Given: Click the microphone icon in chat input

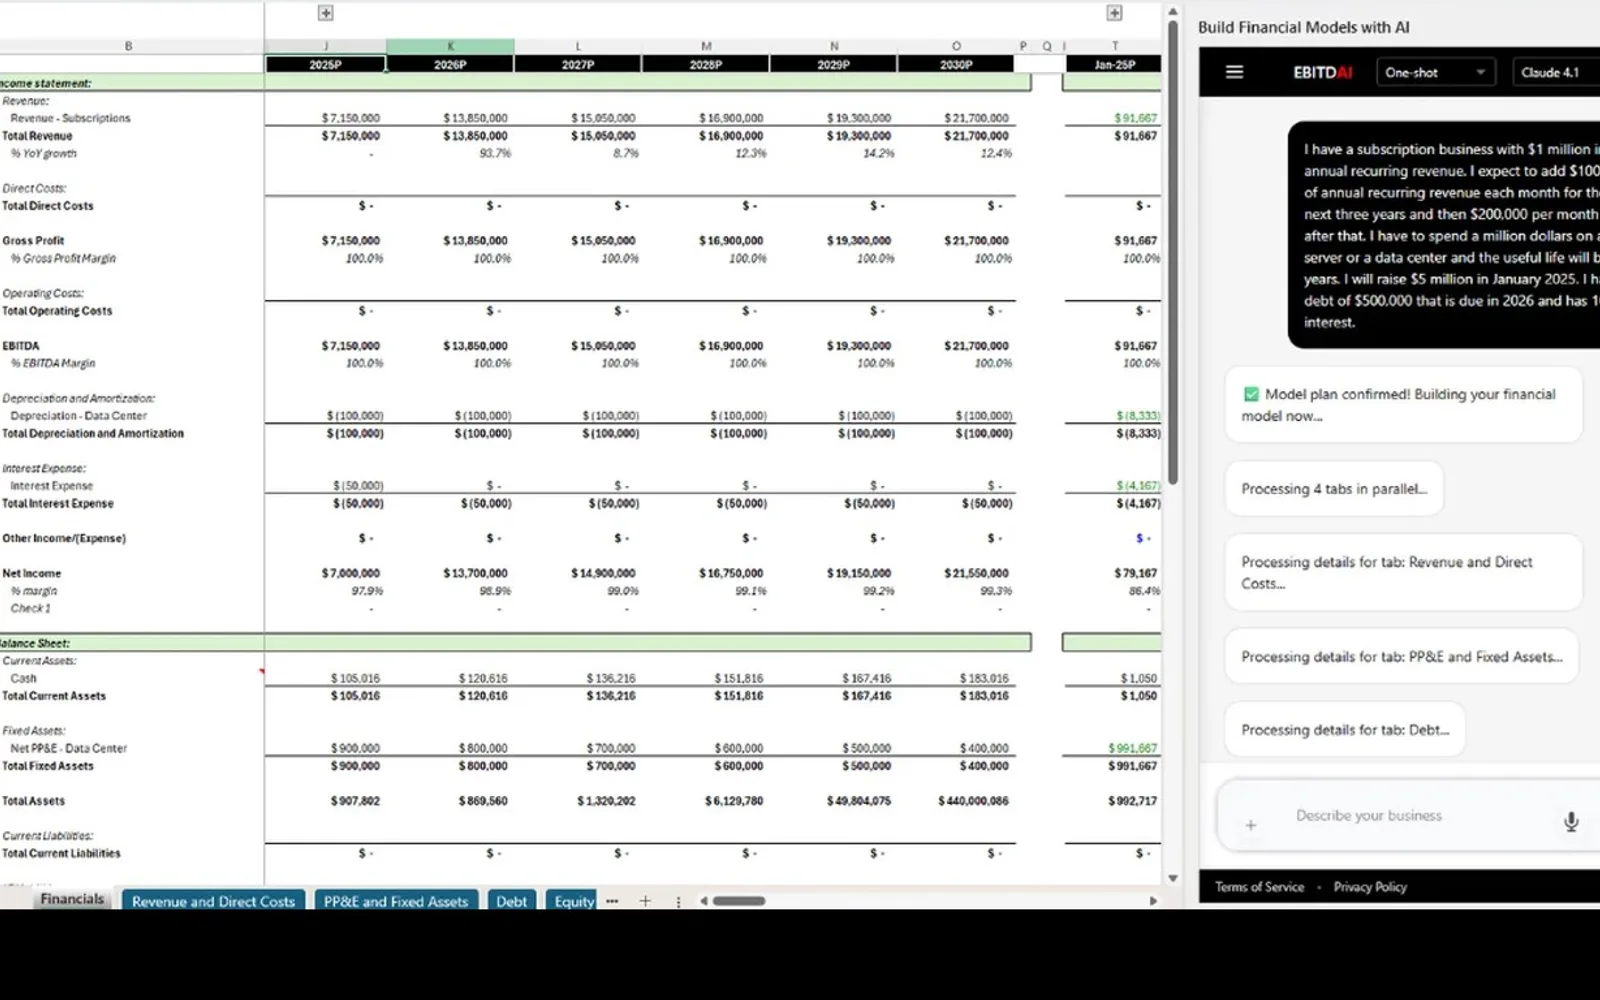Looking at the screenshot, I should pyautogui.click(x=1571, y=822).
